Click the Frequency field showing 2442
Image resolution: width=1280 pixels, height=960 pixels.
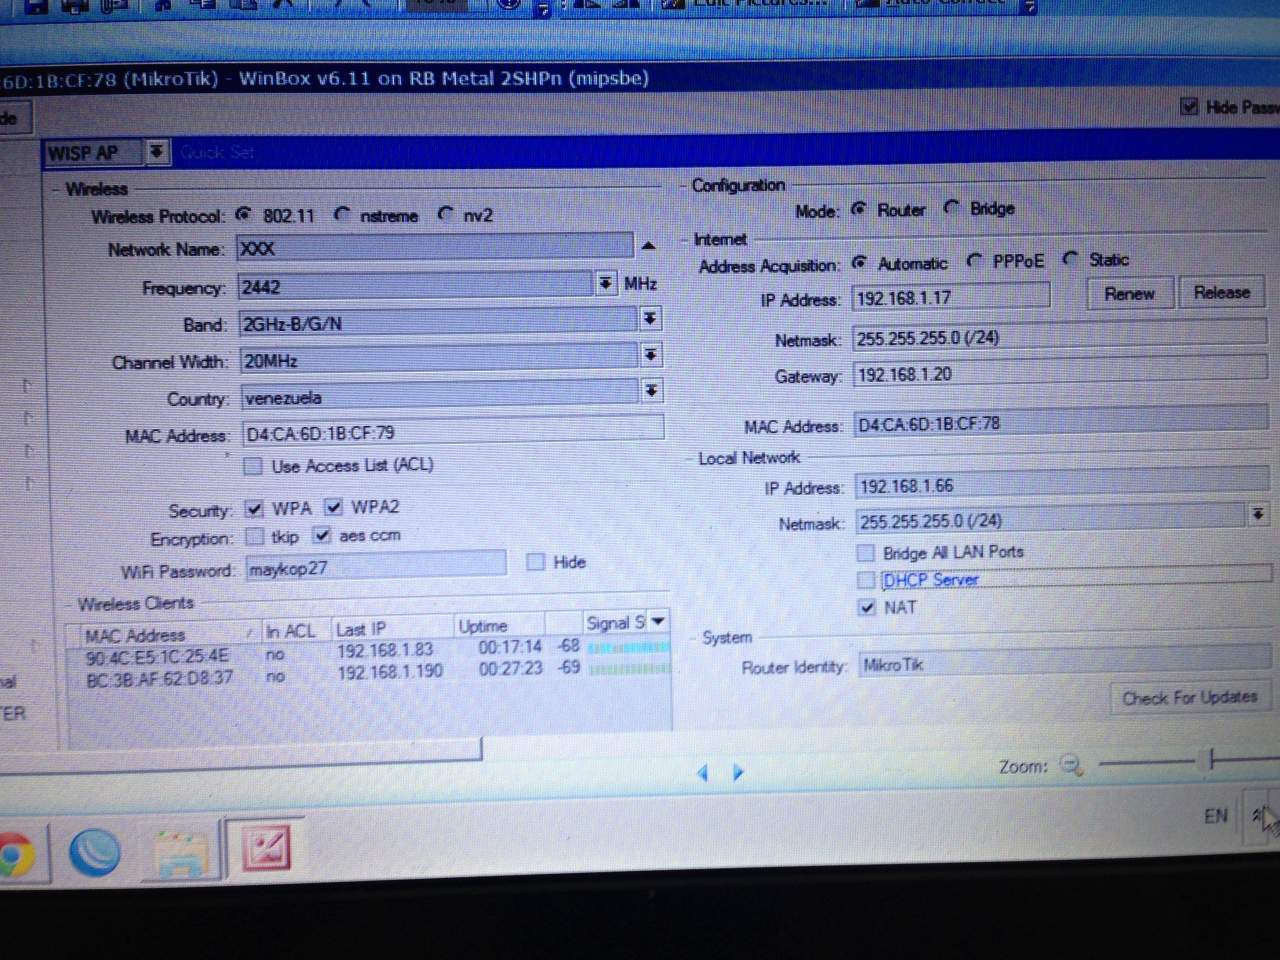point(416,286)
